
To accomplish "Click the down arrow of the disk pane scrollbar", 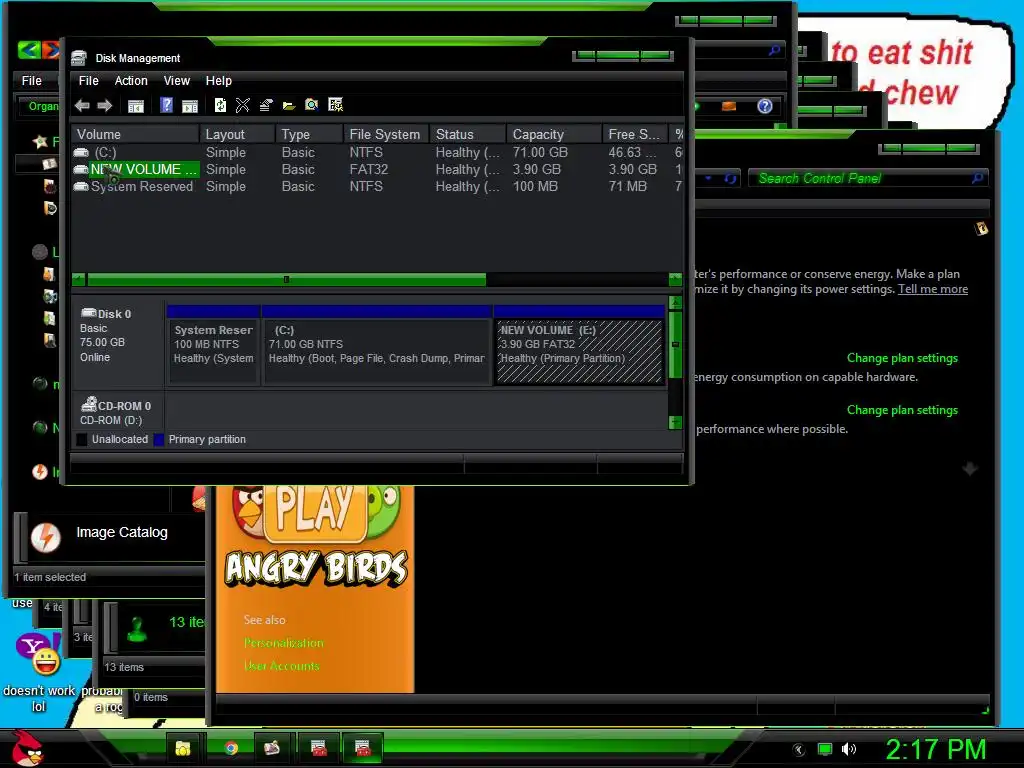I will click(x=675, y=422).
